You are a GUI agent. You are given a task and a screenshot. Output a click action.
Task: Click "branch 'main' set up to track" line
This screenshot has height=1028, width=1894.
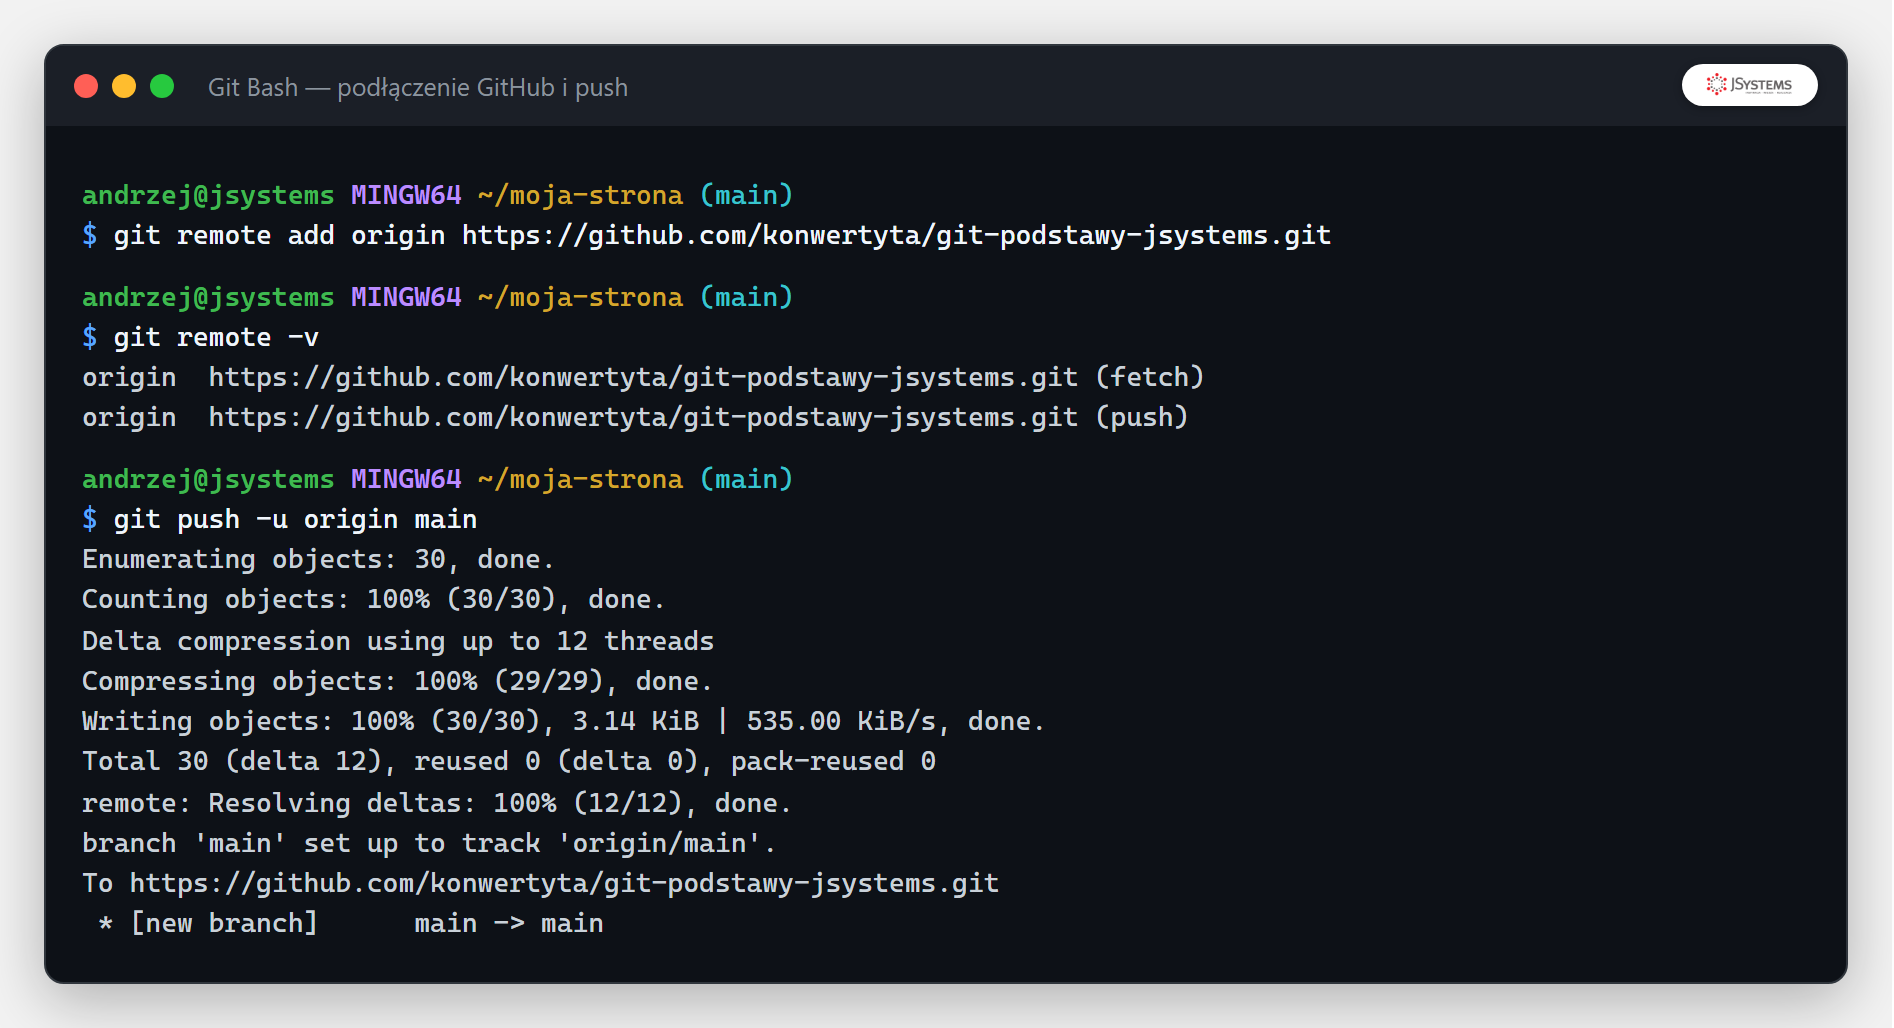pos(429,844)
